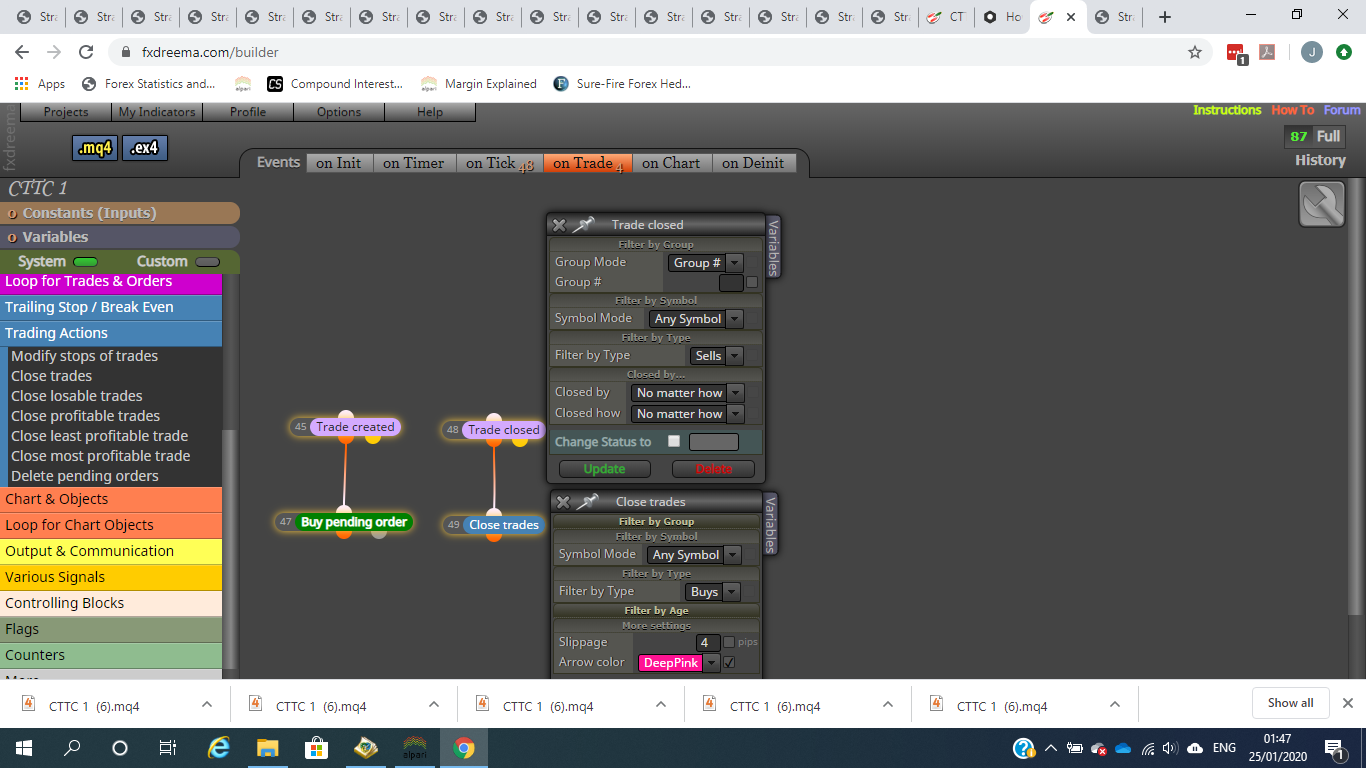Click the green Chrome update arrow icon
This screenshot has width=1366, height=768.
pyautogui.click(x=1345, y=52)
